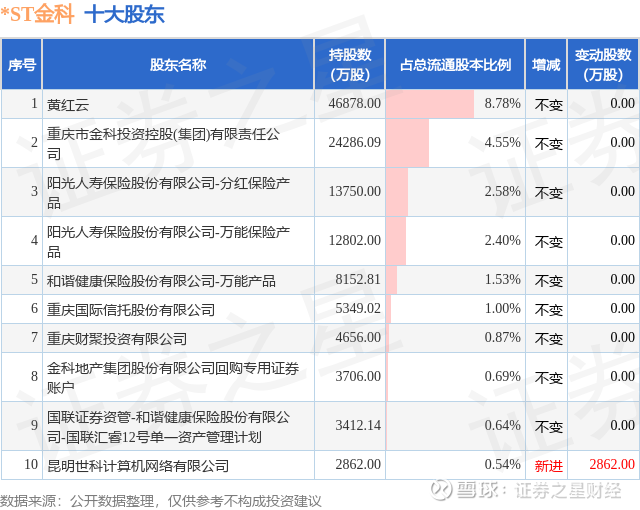
Task: Select 重庆市金科投资控股(集团)有限责任公司 row name
Action: (x=163, y=143)
